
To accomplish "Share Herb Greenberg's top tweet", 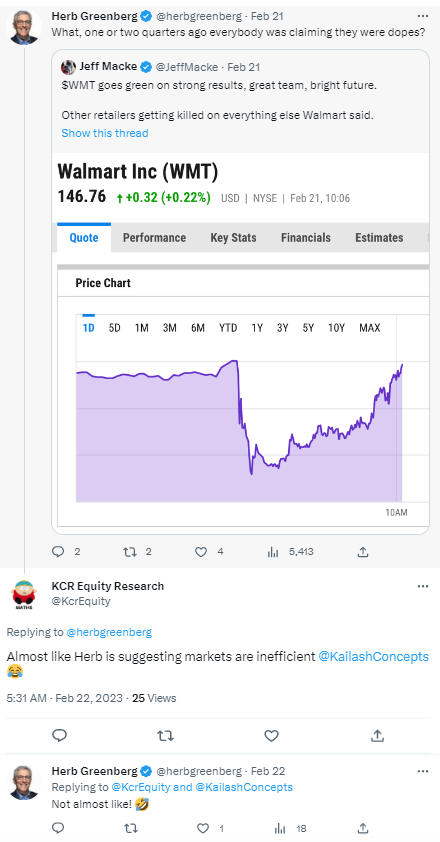I will tap(363, 551).
